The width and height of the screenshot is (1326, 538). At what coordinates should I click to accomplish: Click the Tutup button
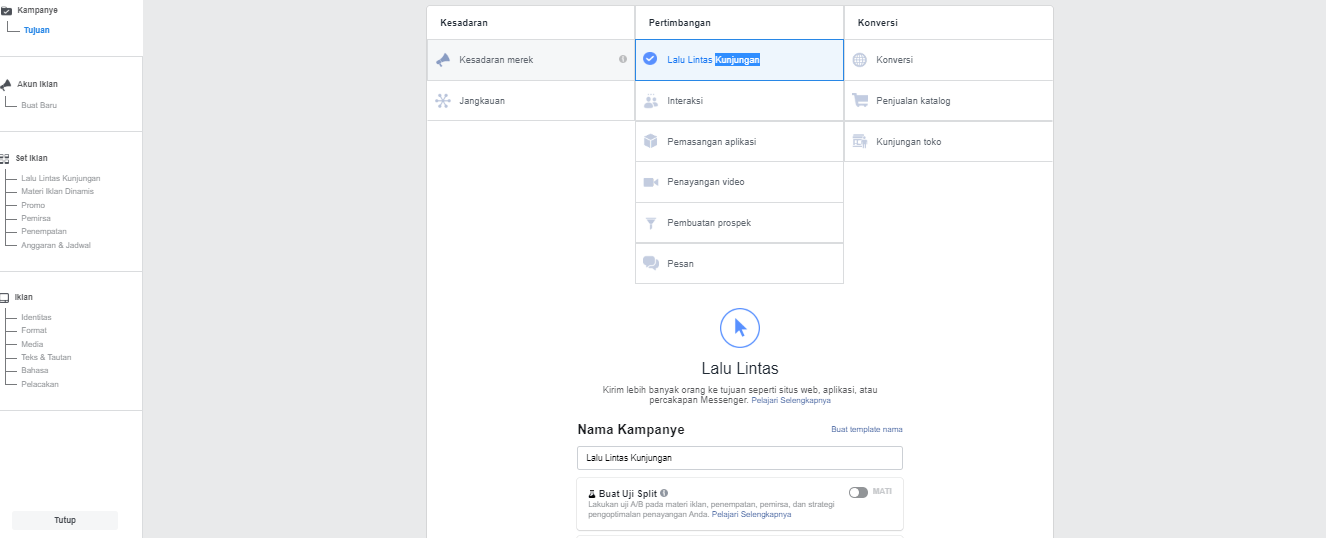coord(65,520)
